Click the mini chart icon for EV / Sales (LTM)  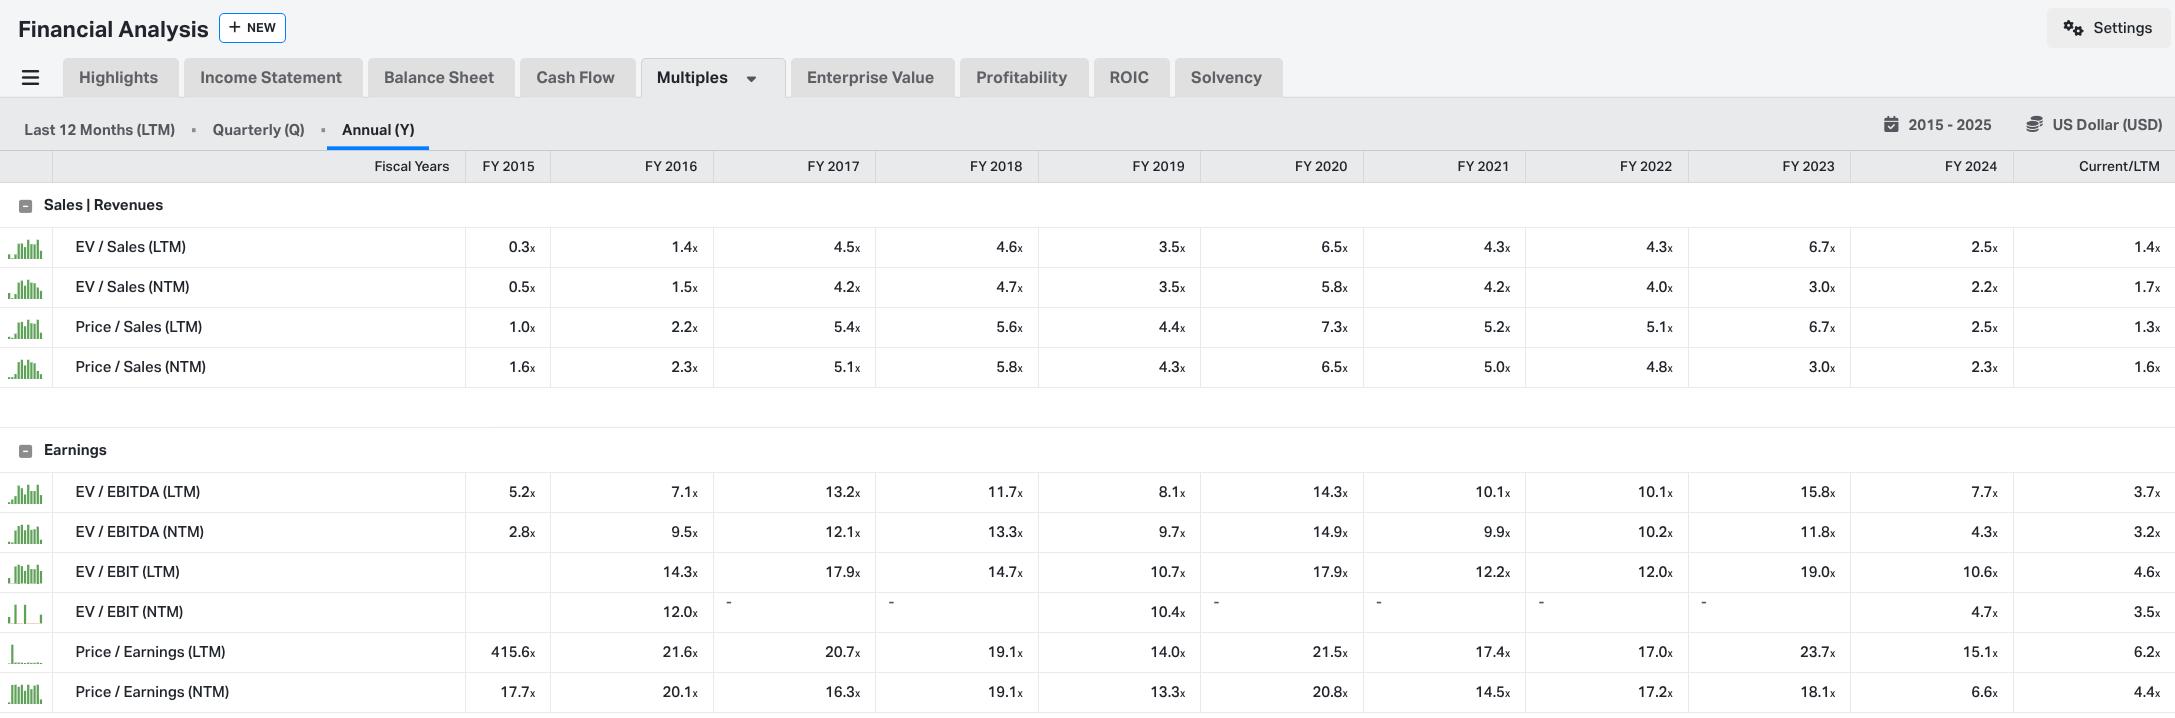coord(26,248)
